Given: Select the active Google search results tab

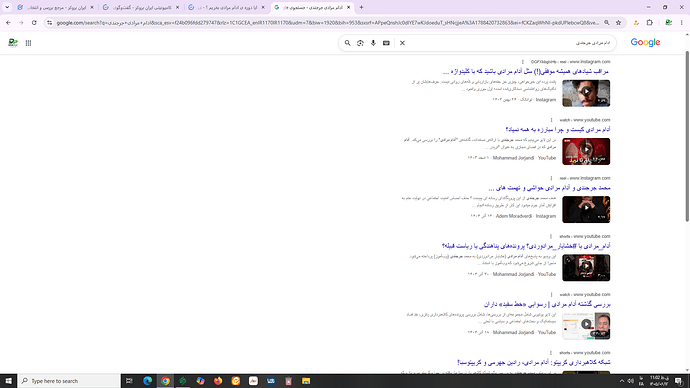Looking at the screenshot, I should pyautogui.click(x=312, y=7).
